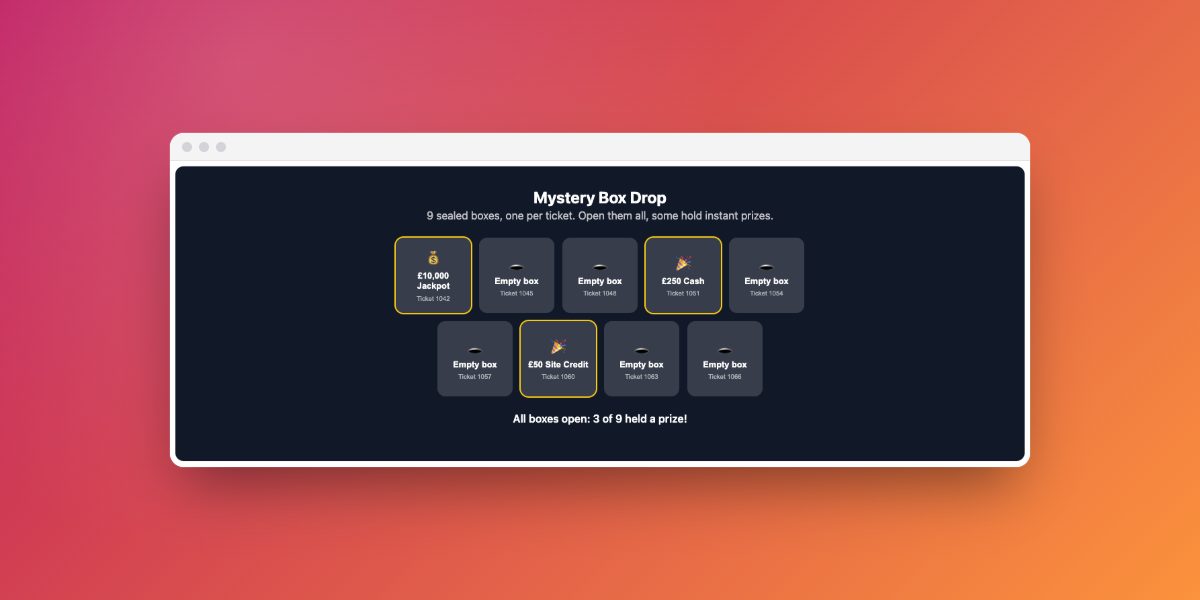This screenshot has width=1200, height=600.
Task: Select the '£250 Cash' prize label
Action: (x=683, y=281)
